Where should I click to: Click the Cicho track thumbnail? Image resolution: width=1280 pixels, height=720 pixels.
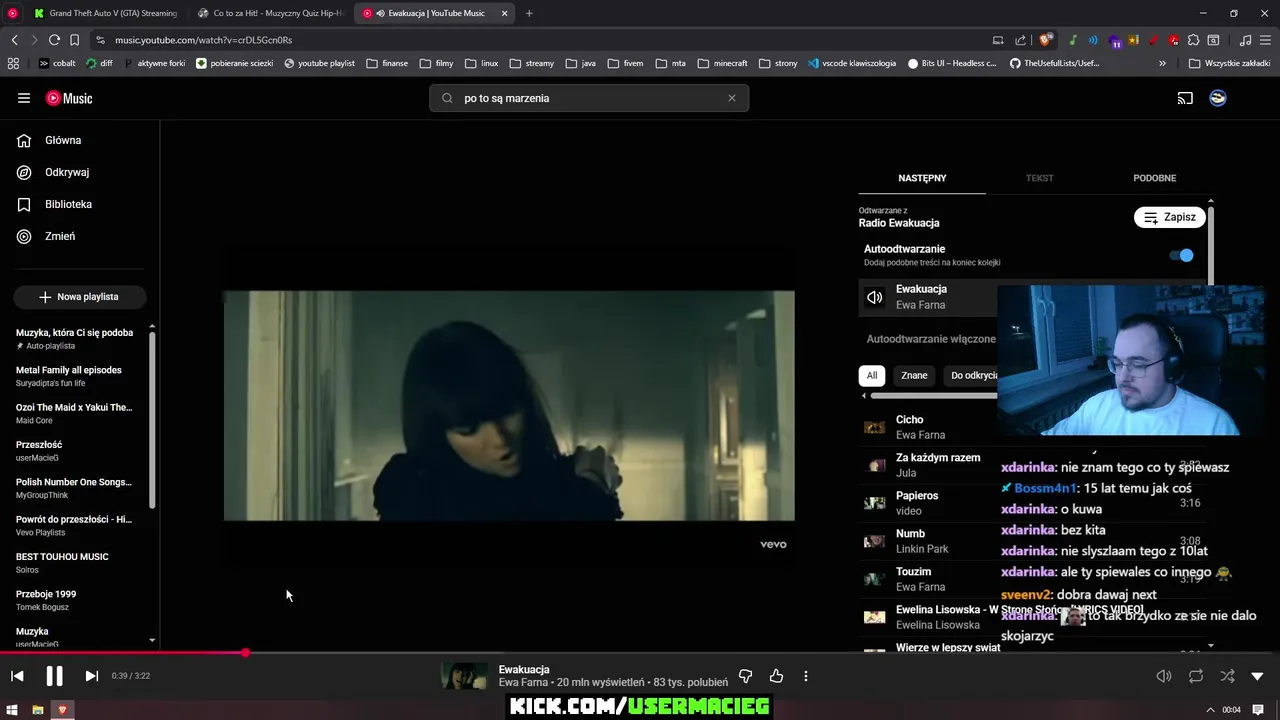click(875, 427)
